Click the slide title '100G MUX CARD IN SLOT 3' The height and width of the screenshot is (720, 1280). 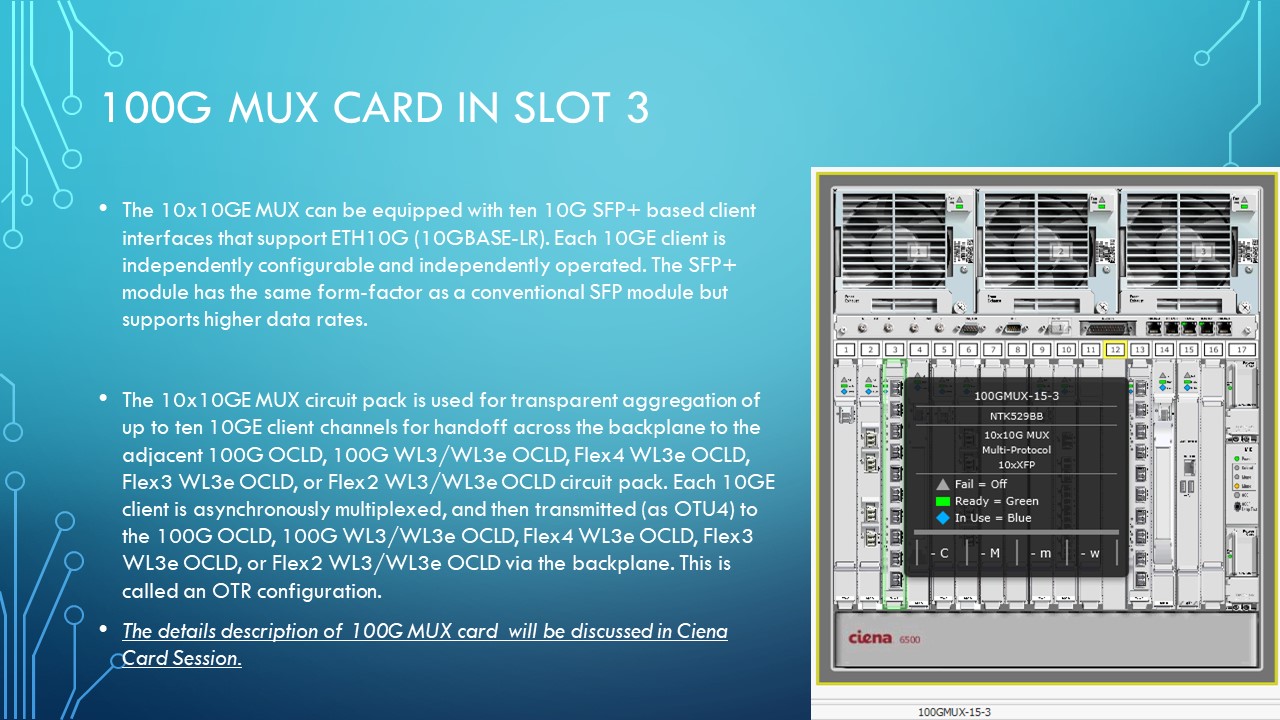[x=374, y=109]
